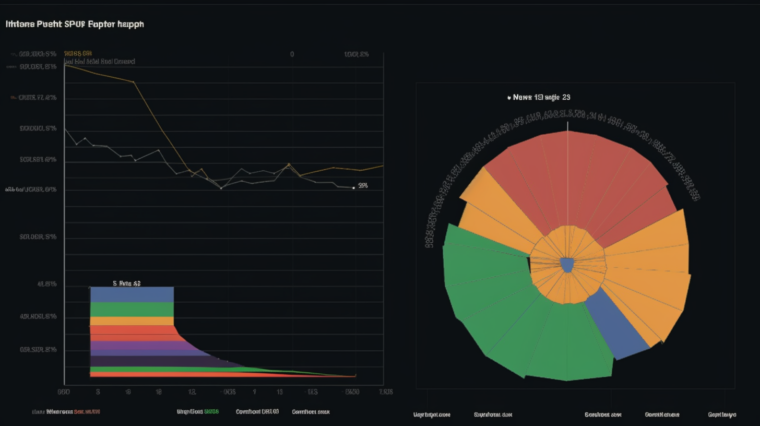Toggle the middle legend entry under radial chart

603,413
